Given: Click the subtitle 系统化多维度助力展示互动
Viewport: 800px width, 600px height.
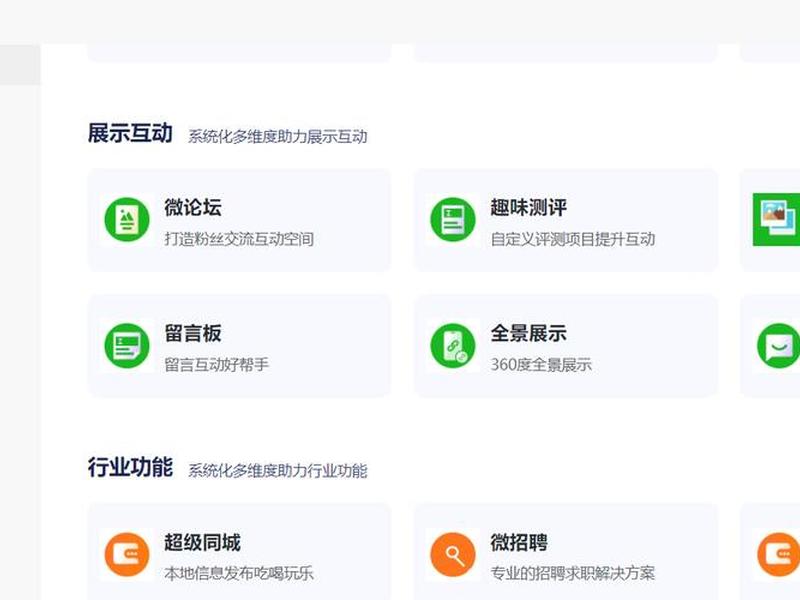Looking at the screenshot, I should (278, 136).
